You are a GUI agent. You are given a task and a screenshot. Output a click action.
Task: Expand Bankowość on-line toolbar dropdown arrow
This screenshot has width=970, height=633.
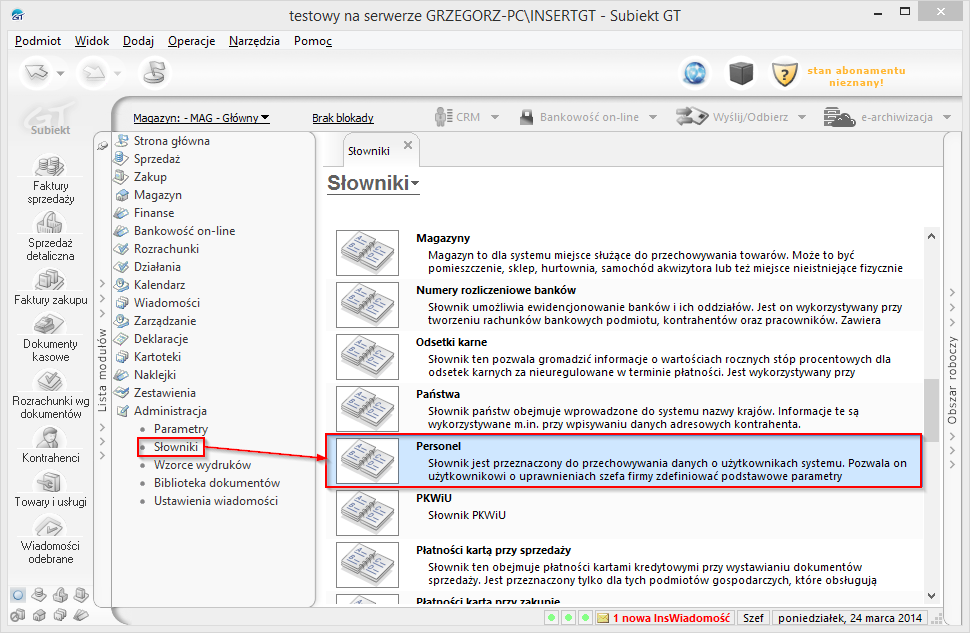[x=653, y=117]
